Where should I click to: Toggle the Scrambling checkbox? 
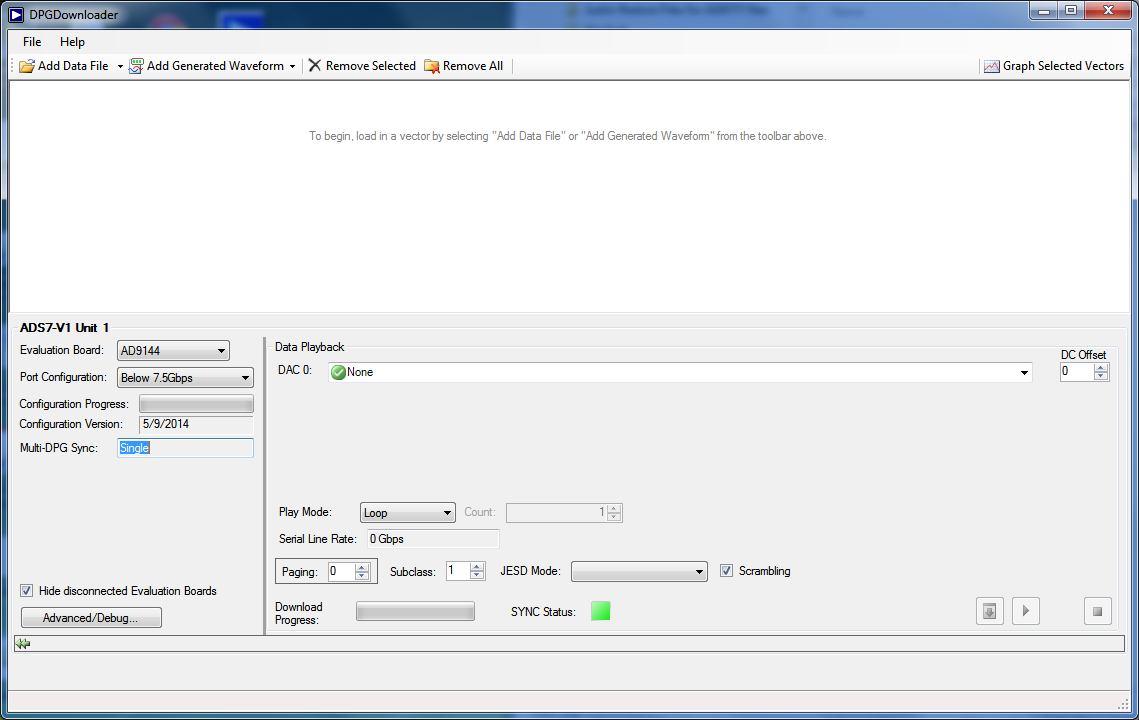[726, 571]
